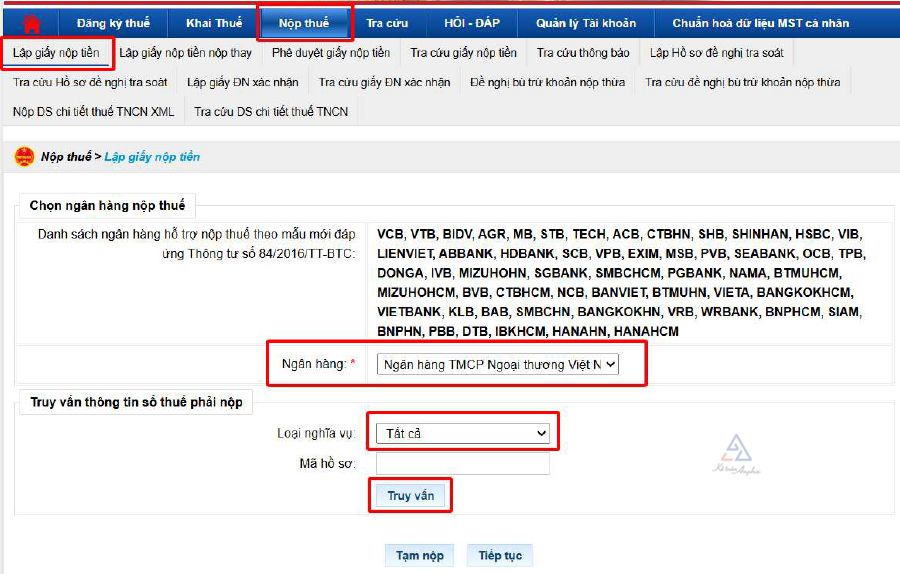Open Tra cứu đề nghị bù trừ khoản nộp thừa

743,82
